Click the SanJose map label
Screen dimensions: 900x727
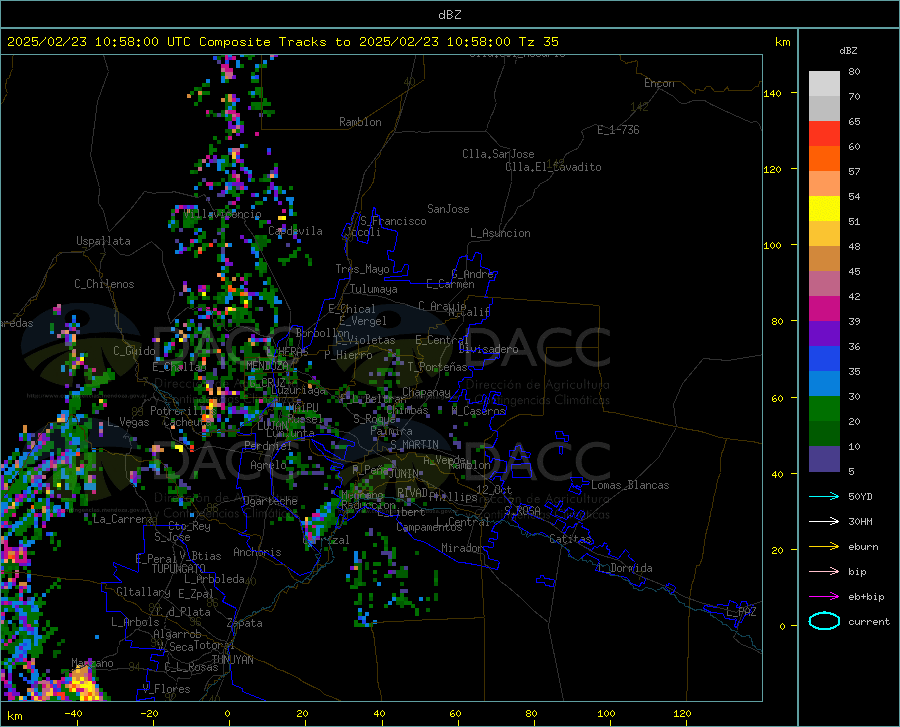click(448, 209)
